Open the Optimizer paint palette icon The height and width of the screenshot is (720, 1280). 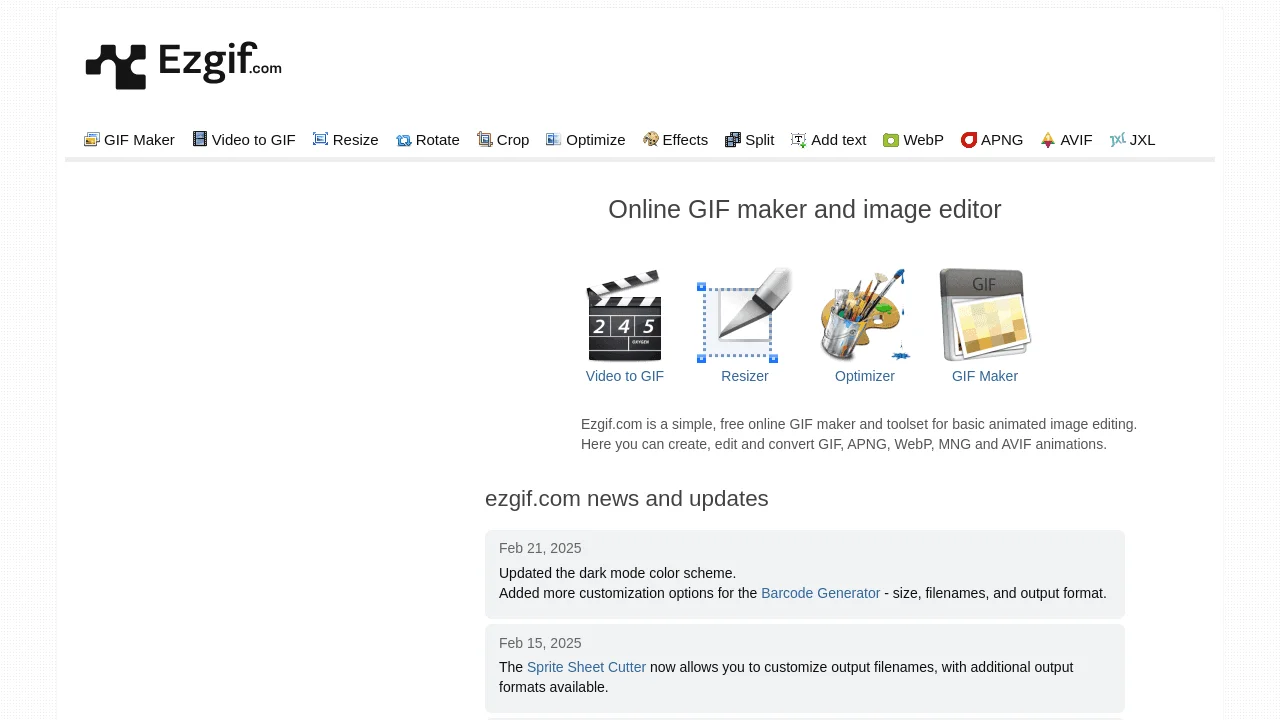(x=864, y=316)
